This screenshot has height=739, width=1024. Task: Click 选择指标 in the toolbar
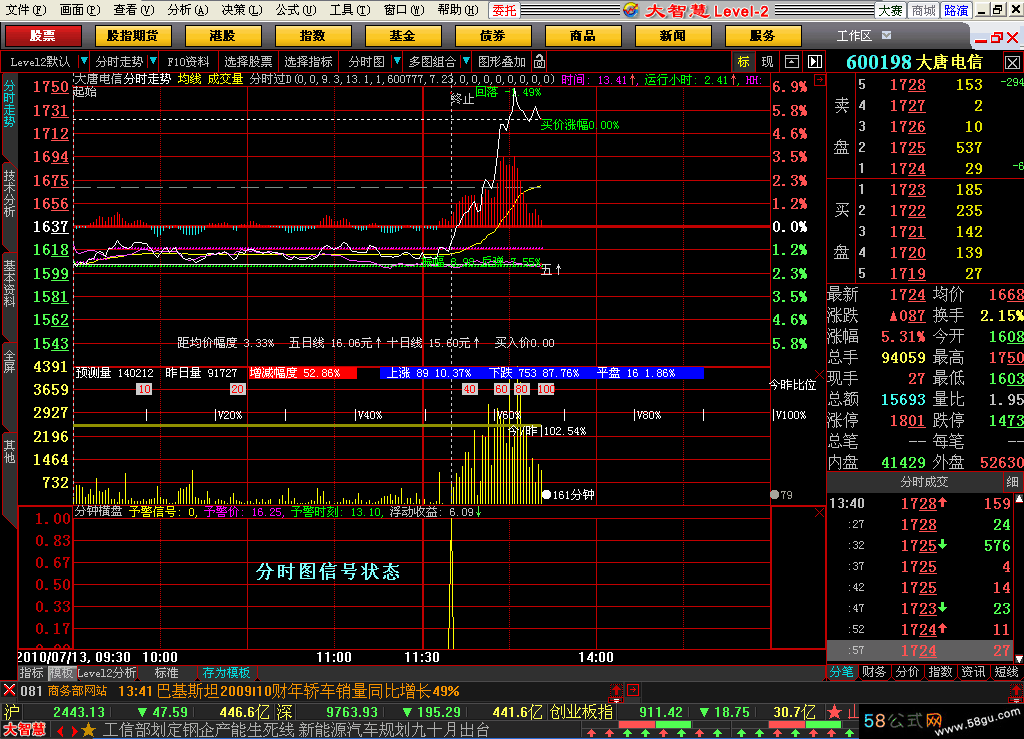308,61
